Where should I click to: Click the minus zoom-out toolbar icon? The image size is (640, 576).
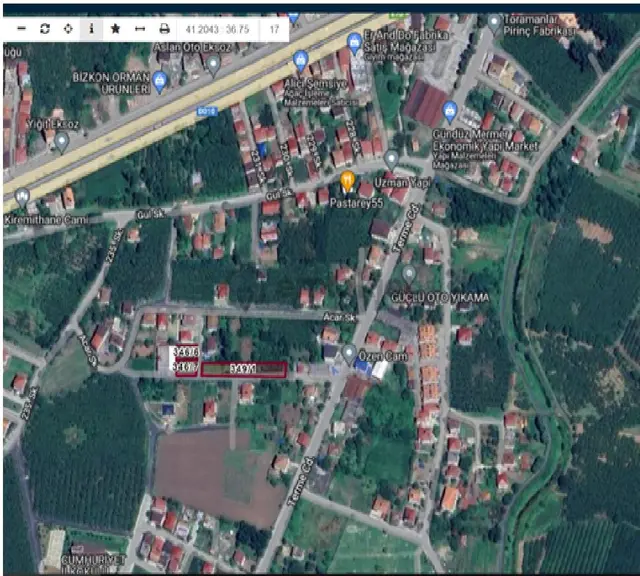22,29
